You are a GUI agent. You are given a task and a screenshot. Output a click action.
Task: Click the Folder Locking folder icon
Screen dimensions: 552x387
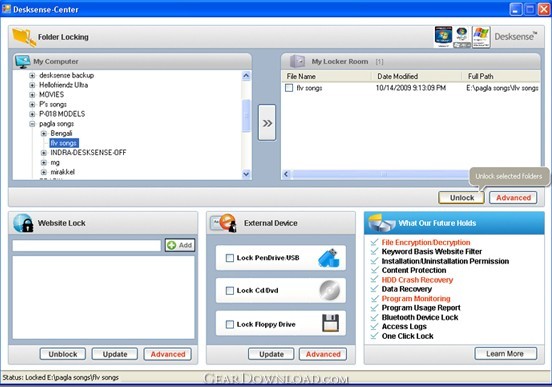click(x=24, y=37)
